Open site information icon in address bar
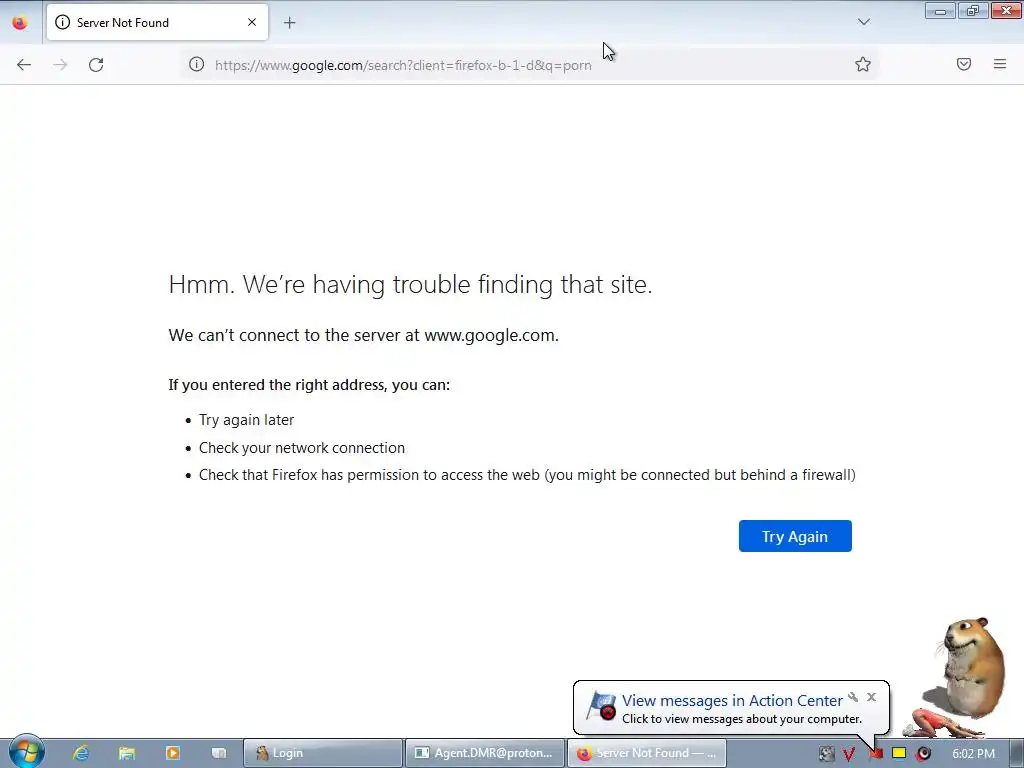Screen dimensions: 1024x768 point(197,64)
